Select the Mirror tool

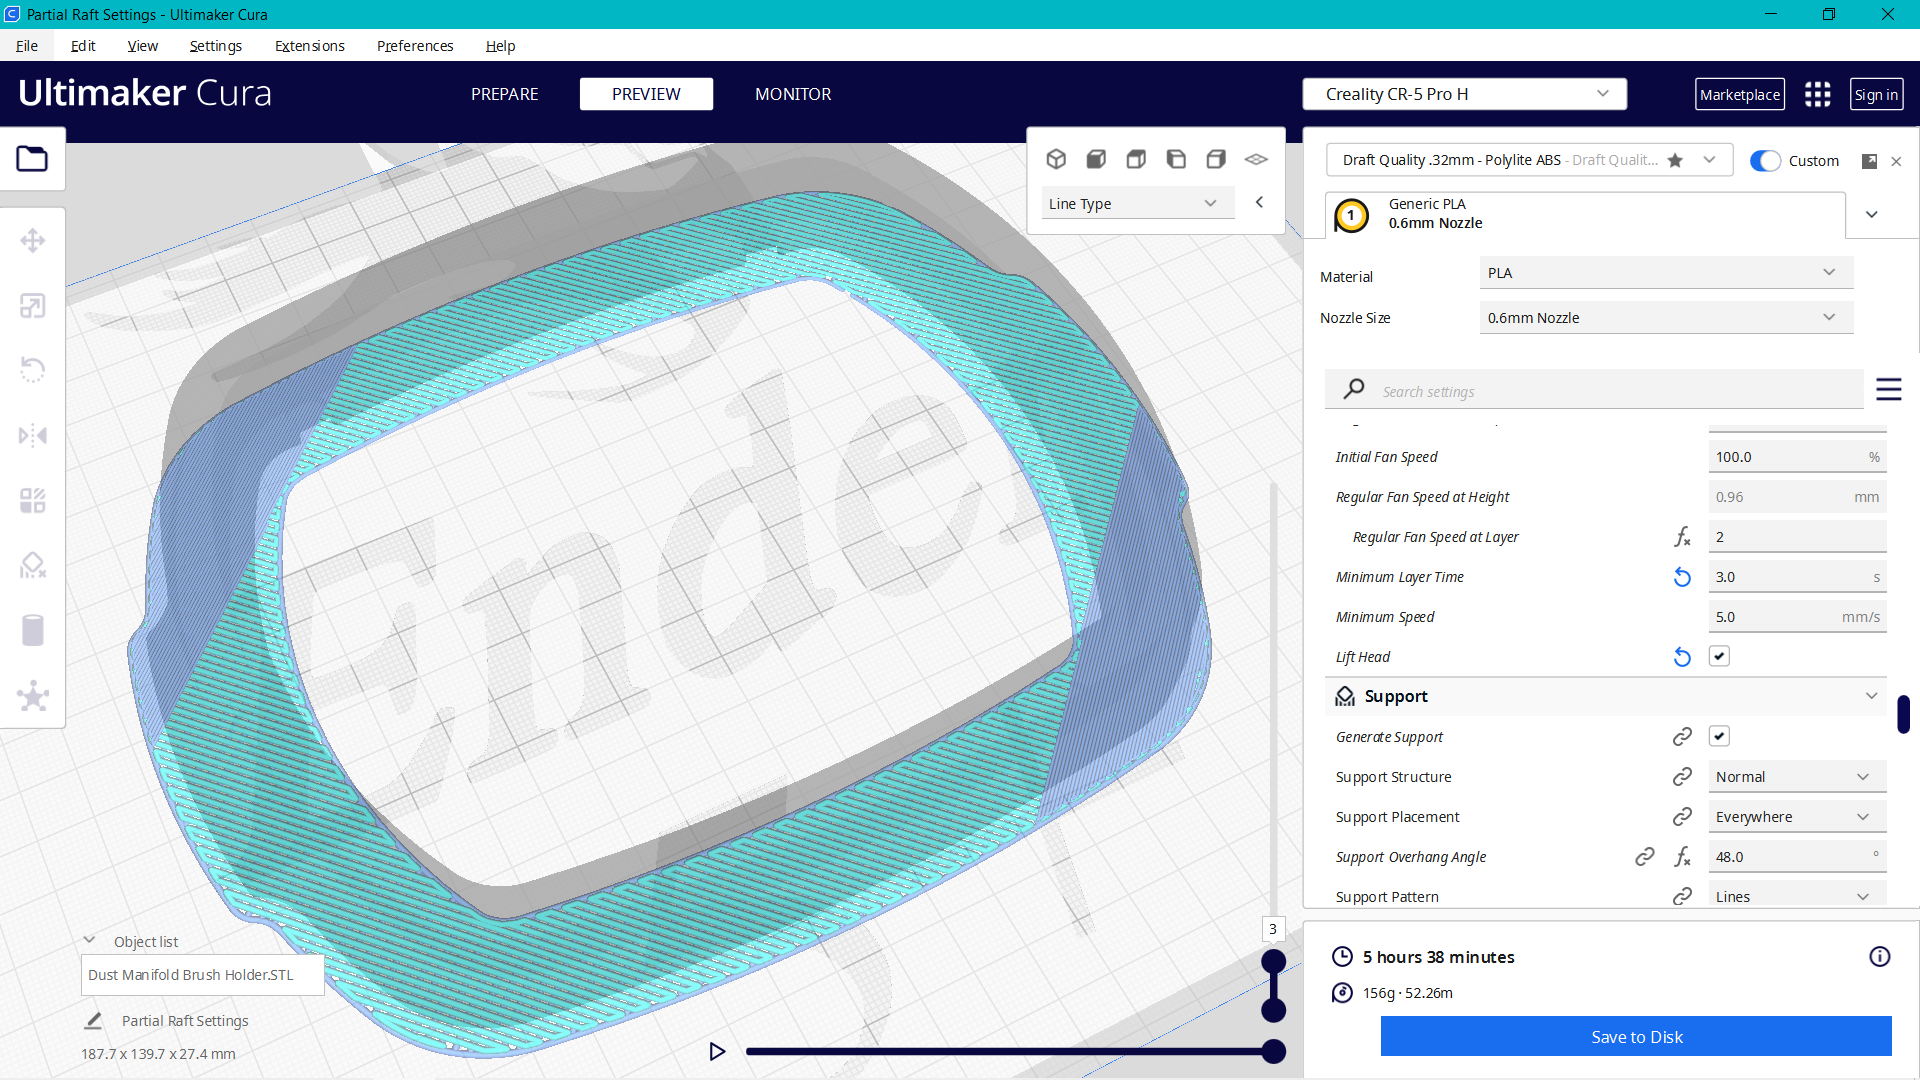(33, 435)
